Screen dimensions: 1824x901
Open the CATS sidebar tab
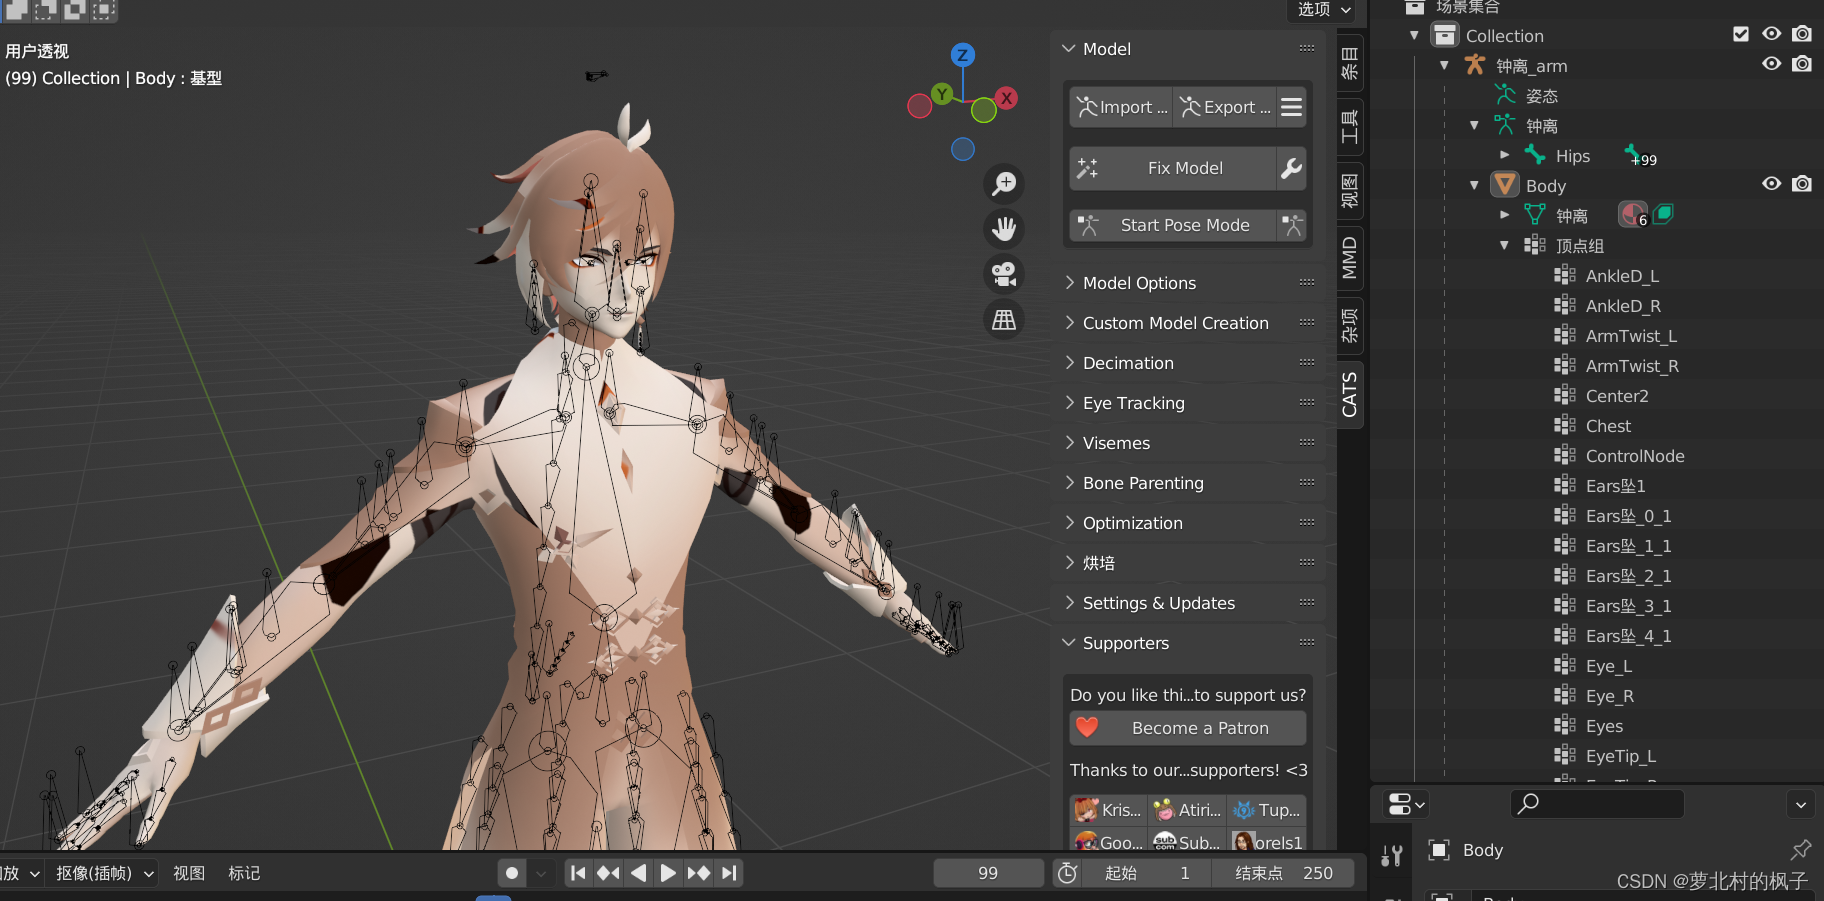[x=1350, y=394]
